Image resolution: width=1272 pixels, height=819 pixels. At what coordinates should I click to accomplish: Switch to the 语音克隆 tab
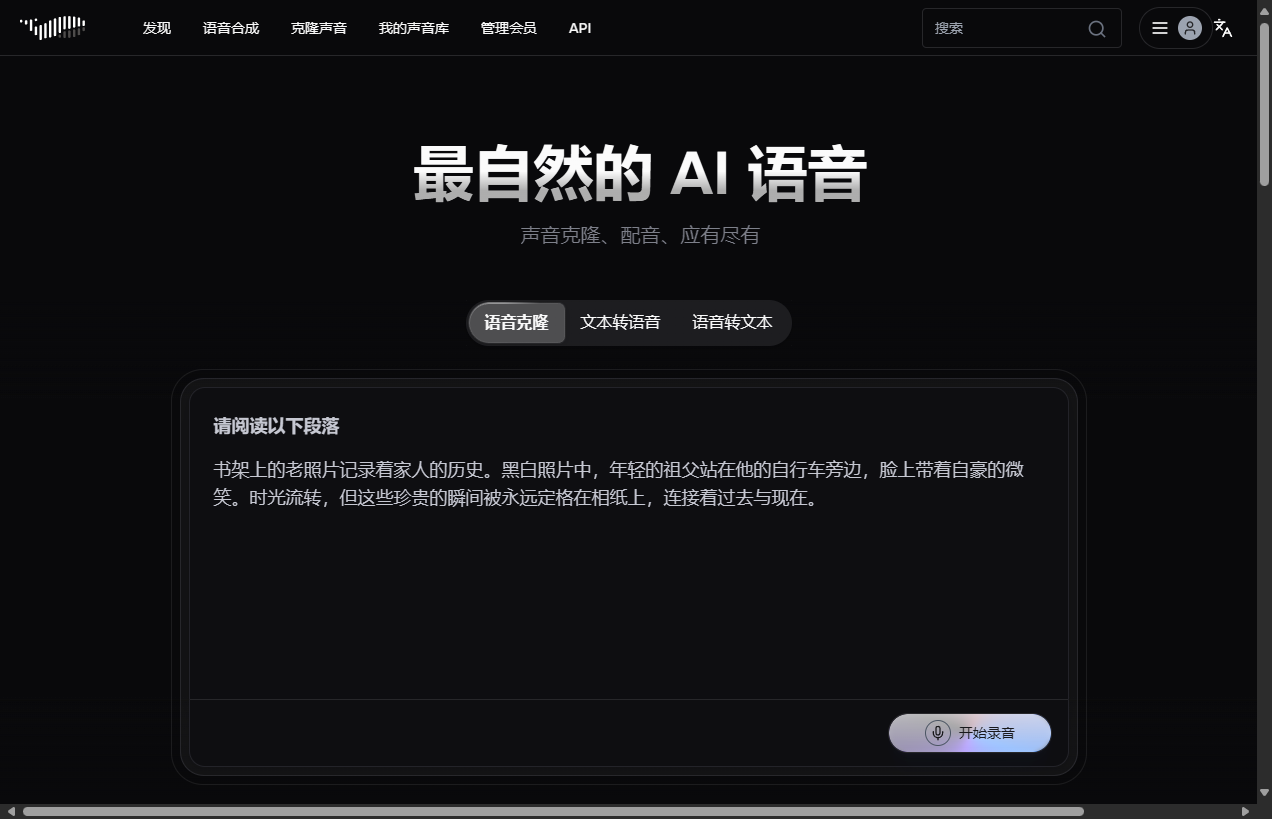pos(516,323)
